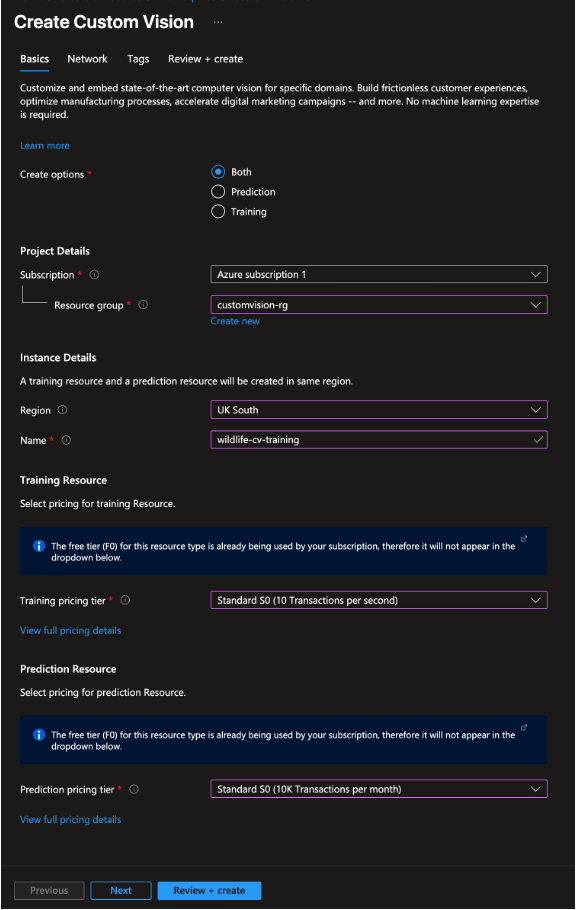576x910 pixels.
Task: Show the info tooltip for Region
Action: (x=62, y=410)
